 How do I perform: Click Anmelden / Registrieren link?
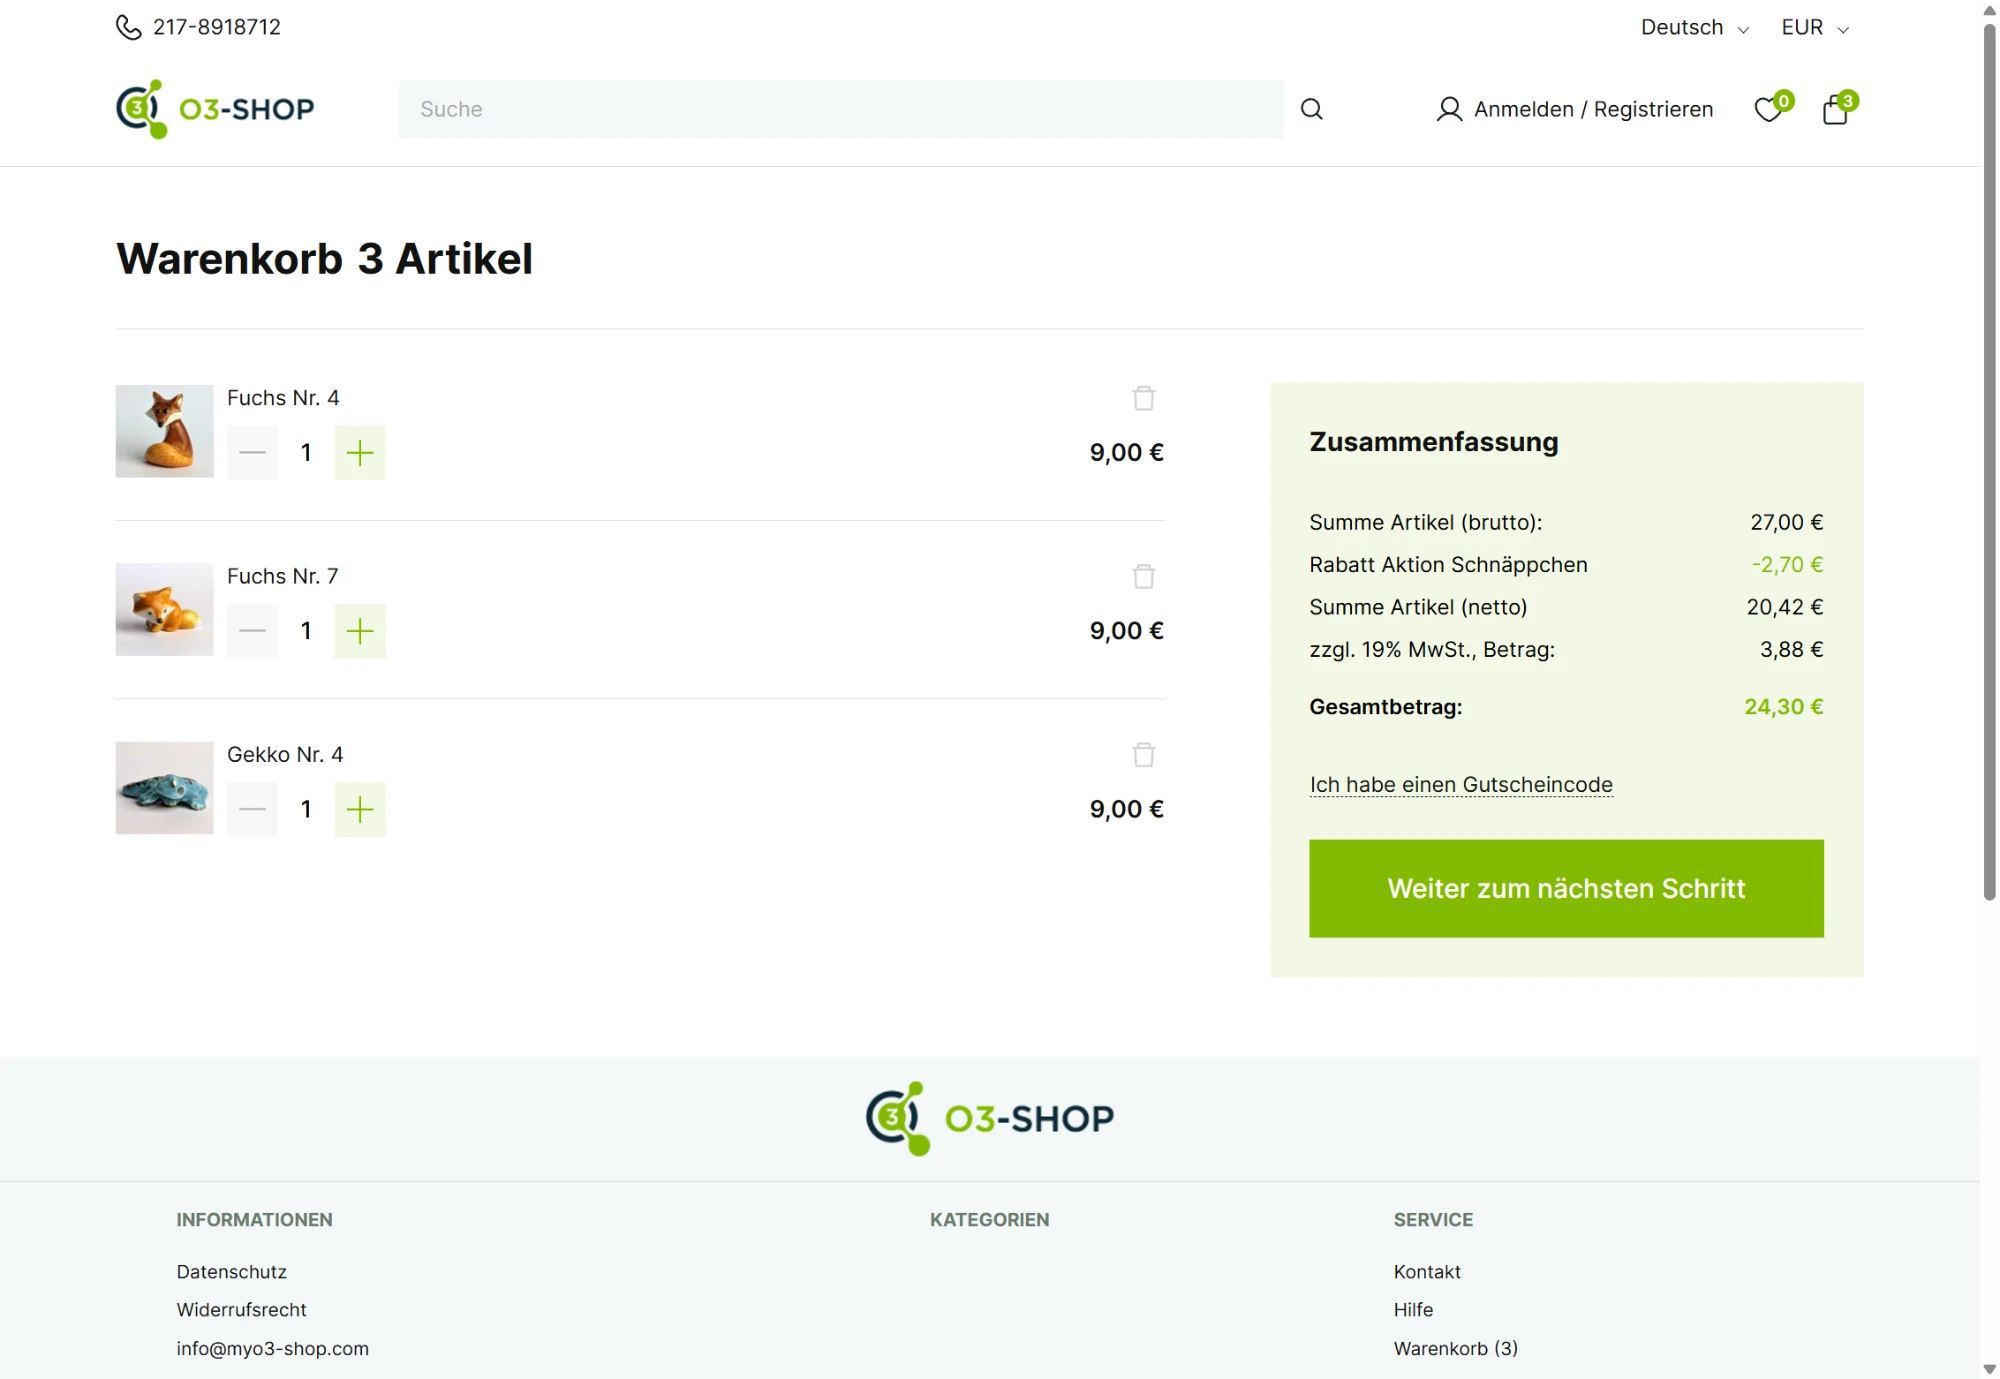1593,109
